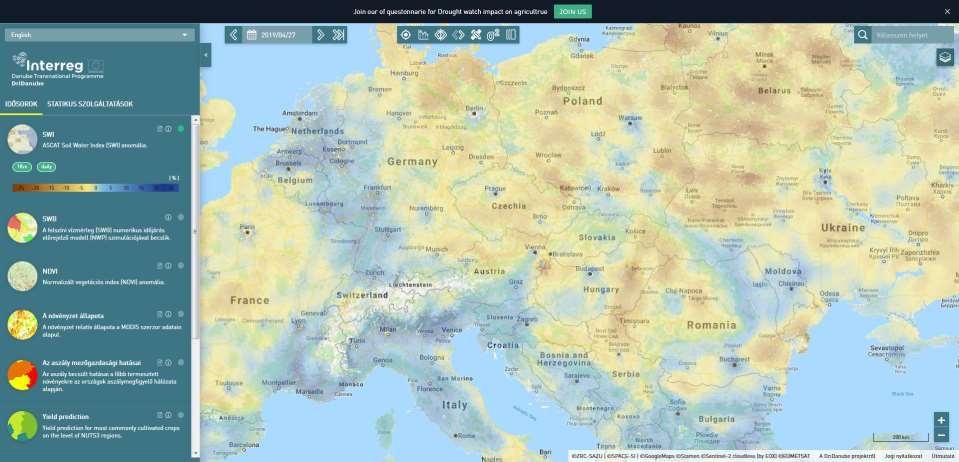Open the chart statistics tool
Viewport: 959px width, 462px height.
pyautogui.click(x=423, y=35)
